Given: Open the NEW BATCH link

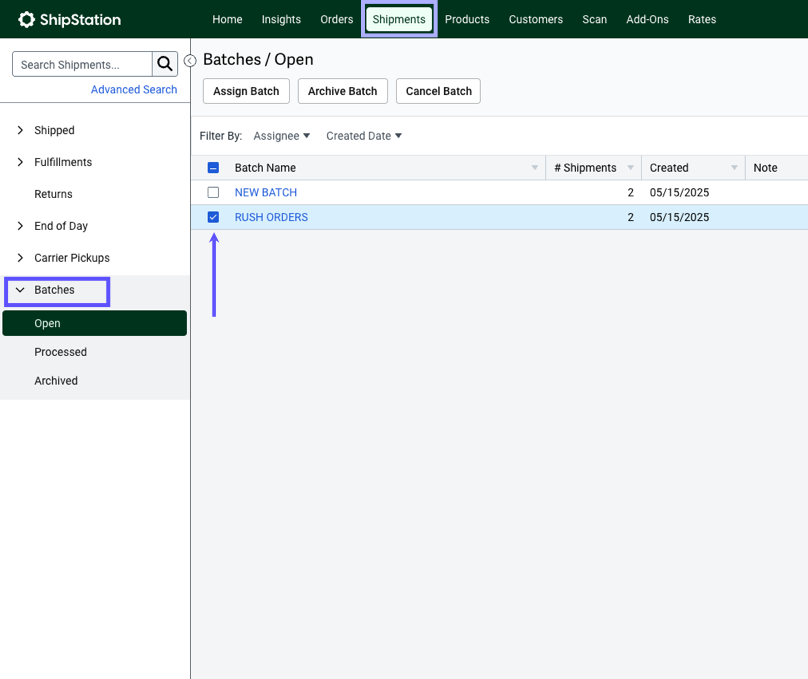Looking at the screenshot, I should click(x=266, y=192).
